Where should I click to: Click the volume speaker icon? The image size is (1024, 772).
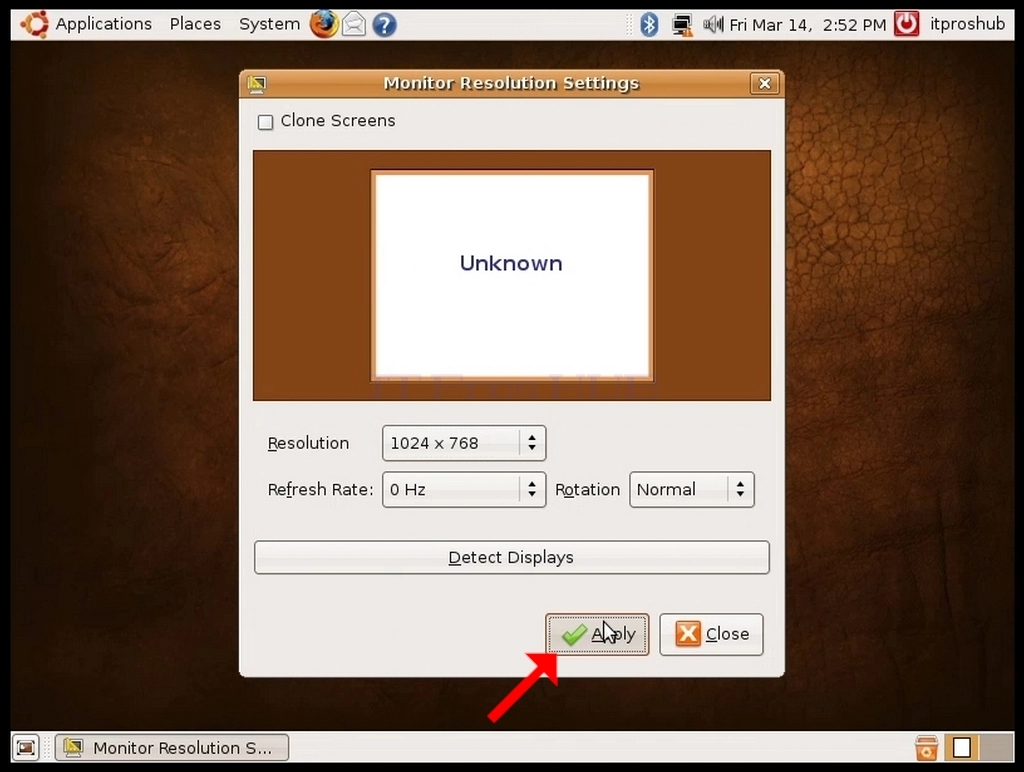click(x=713, y=25)
